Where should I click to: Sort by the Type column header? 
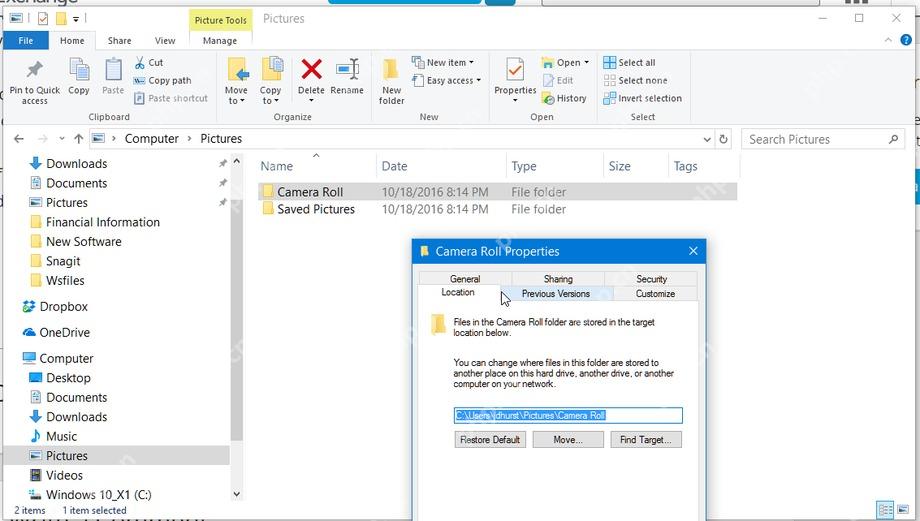click(x=524, y=166)
